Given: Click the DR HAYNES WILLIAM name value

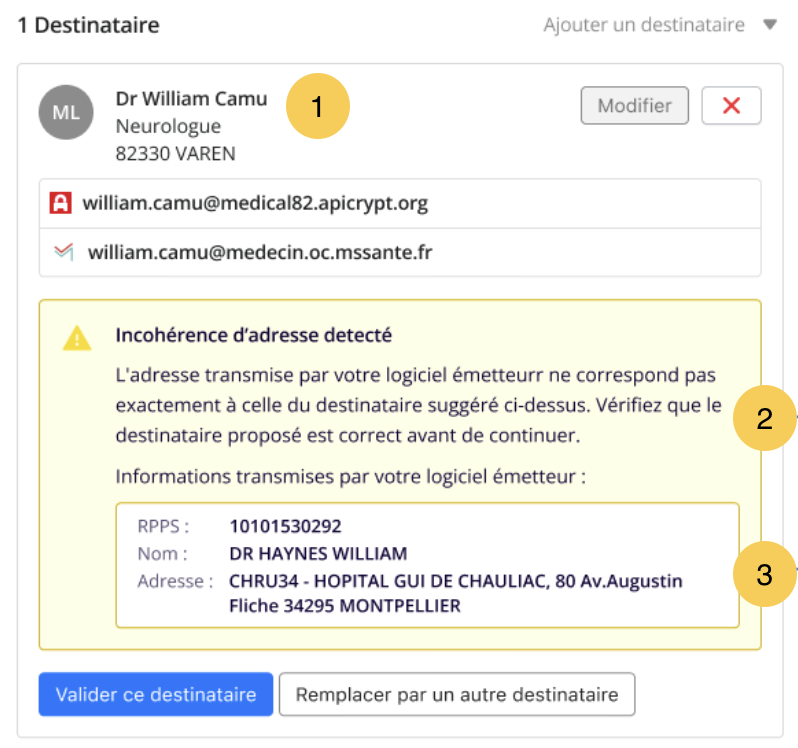Looking at the screenshot, I should click(x=318, y=554).
